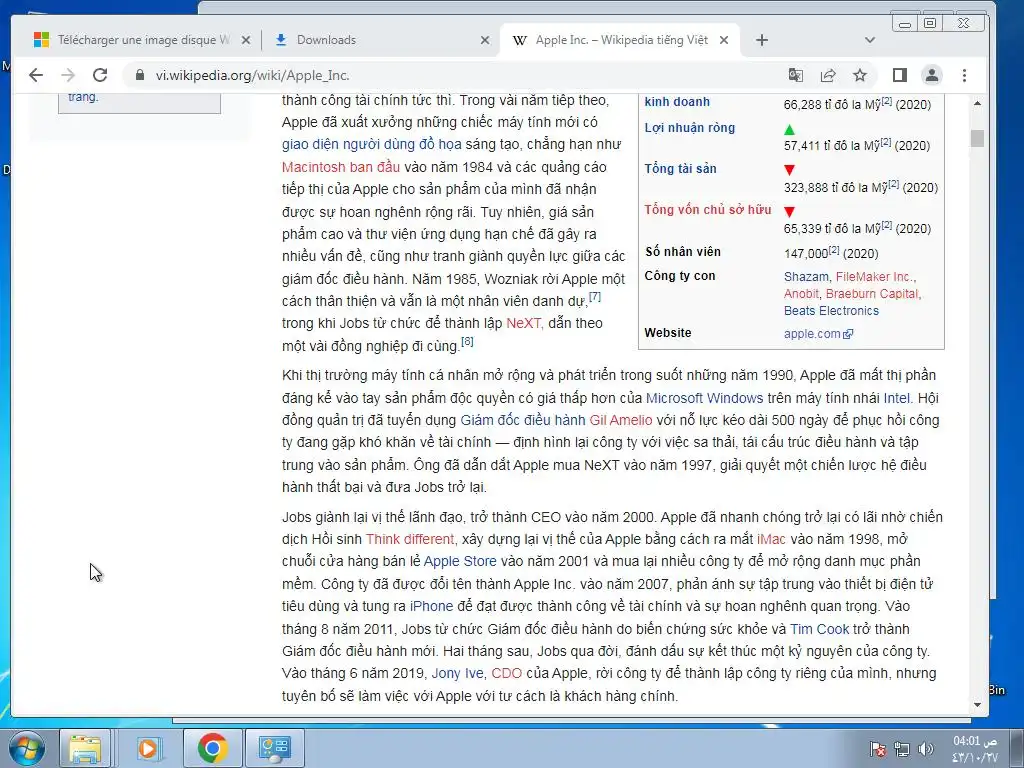Screen dimensions: 1024x768
Task: Open citation [7] footnote
Action: tap(595, 297)
